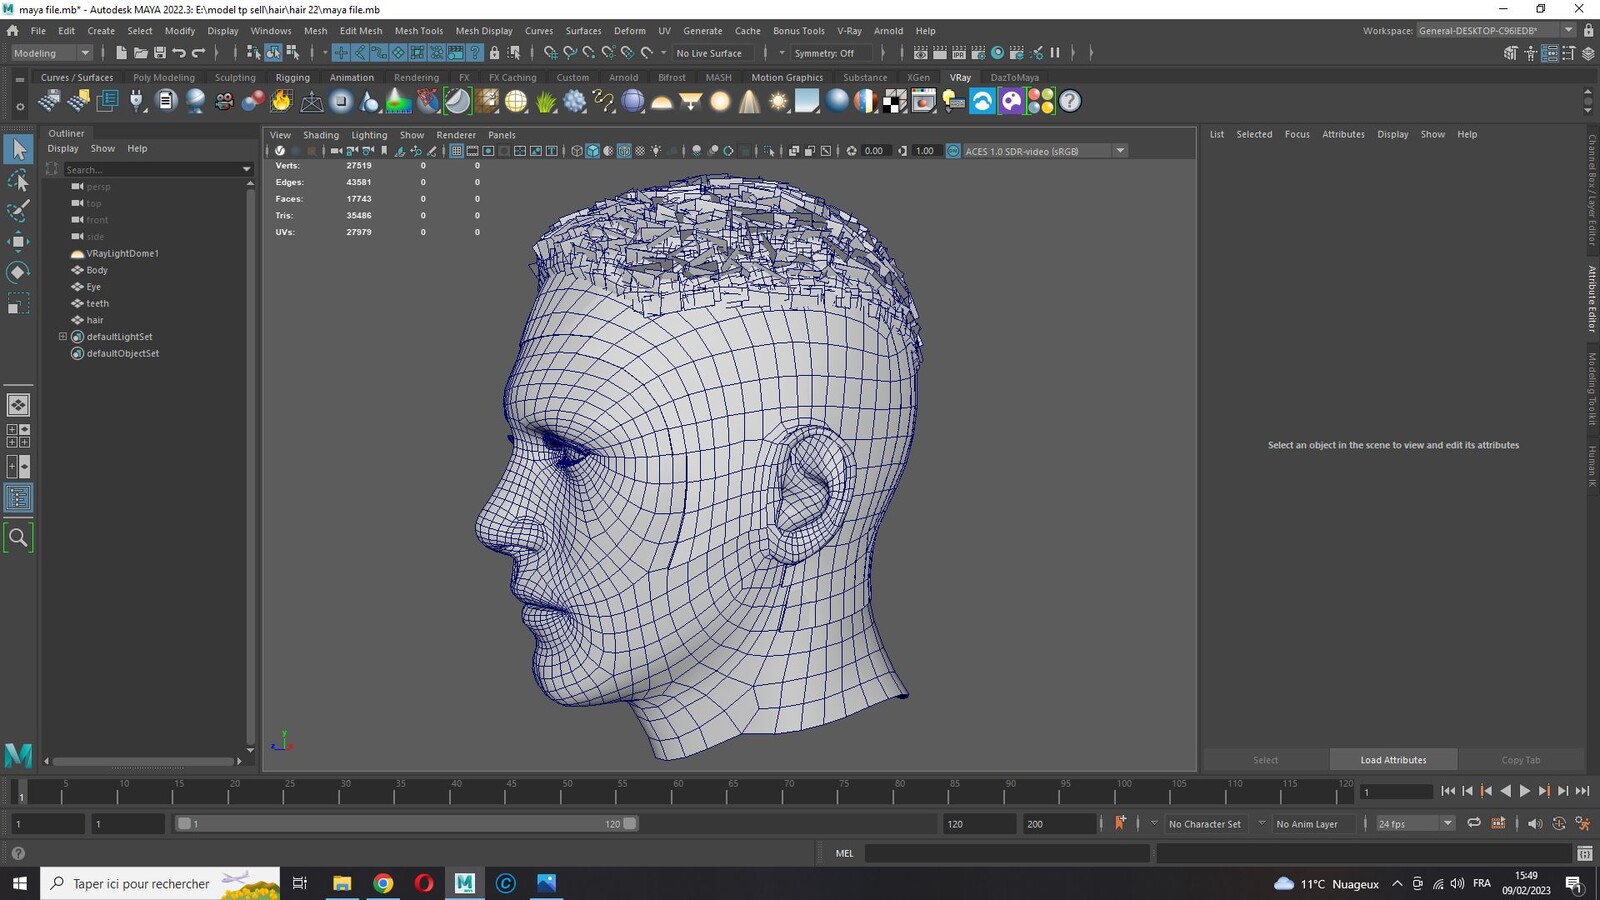Image resolution: width=1600 pixels, height=900 pixels.
Task: Open the V-Ray shelf help icon
Action: point(1070,101)
